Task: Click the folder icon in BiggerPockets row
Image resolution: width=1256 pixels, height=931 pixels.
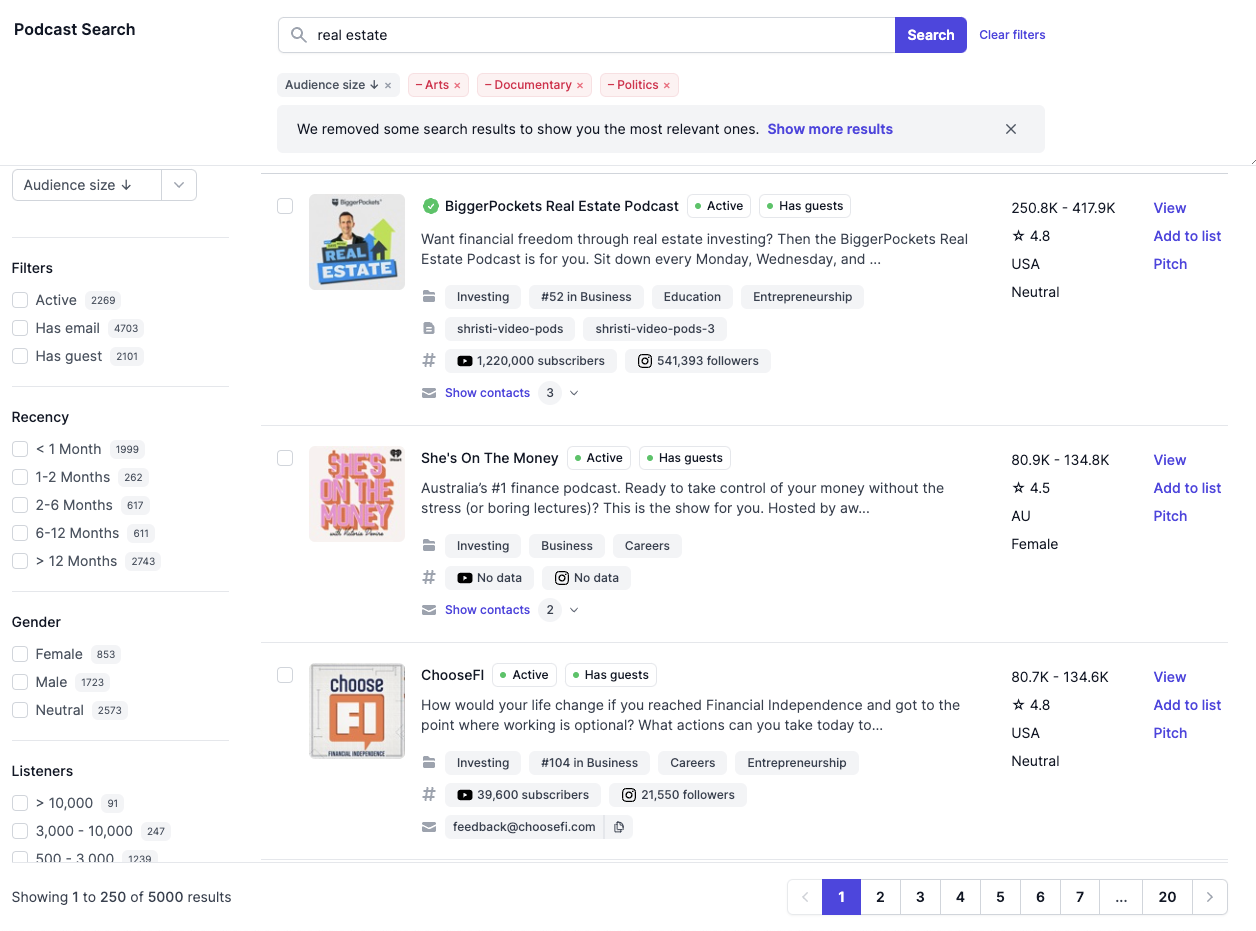Action: (429, 297)
